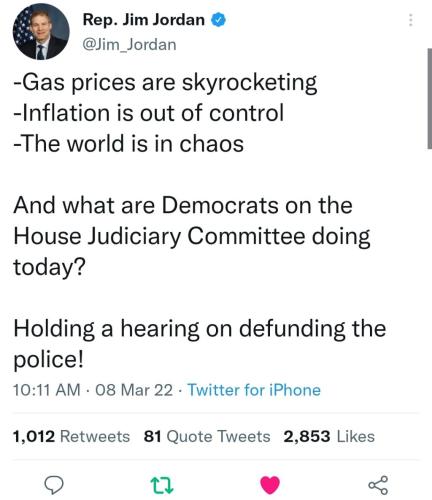Click 'Holding a hearing on defunding' text
The image size is (432, 500).
tap(180, 329)
